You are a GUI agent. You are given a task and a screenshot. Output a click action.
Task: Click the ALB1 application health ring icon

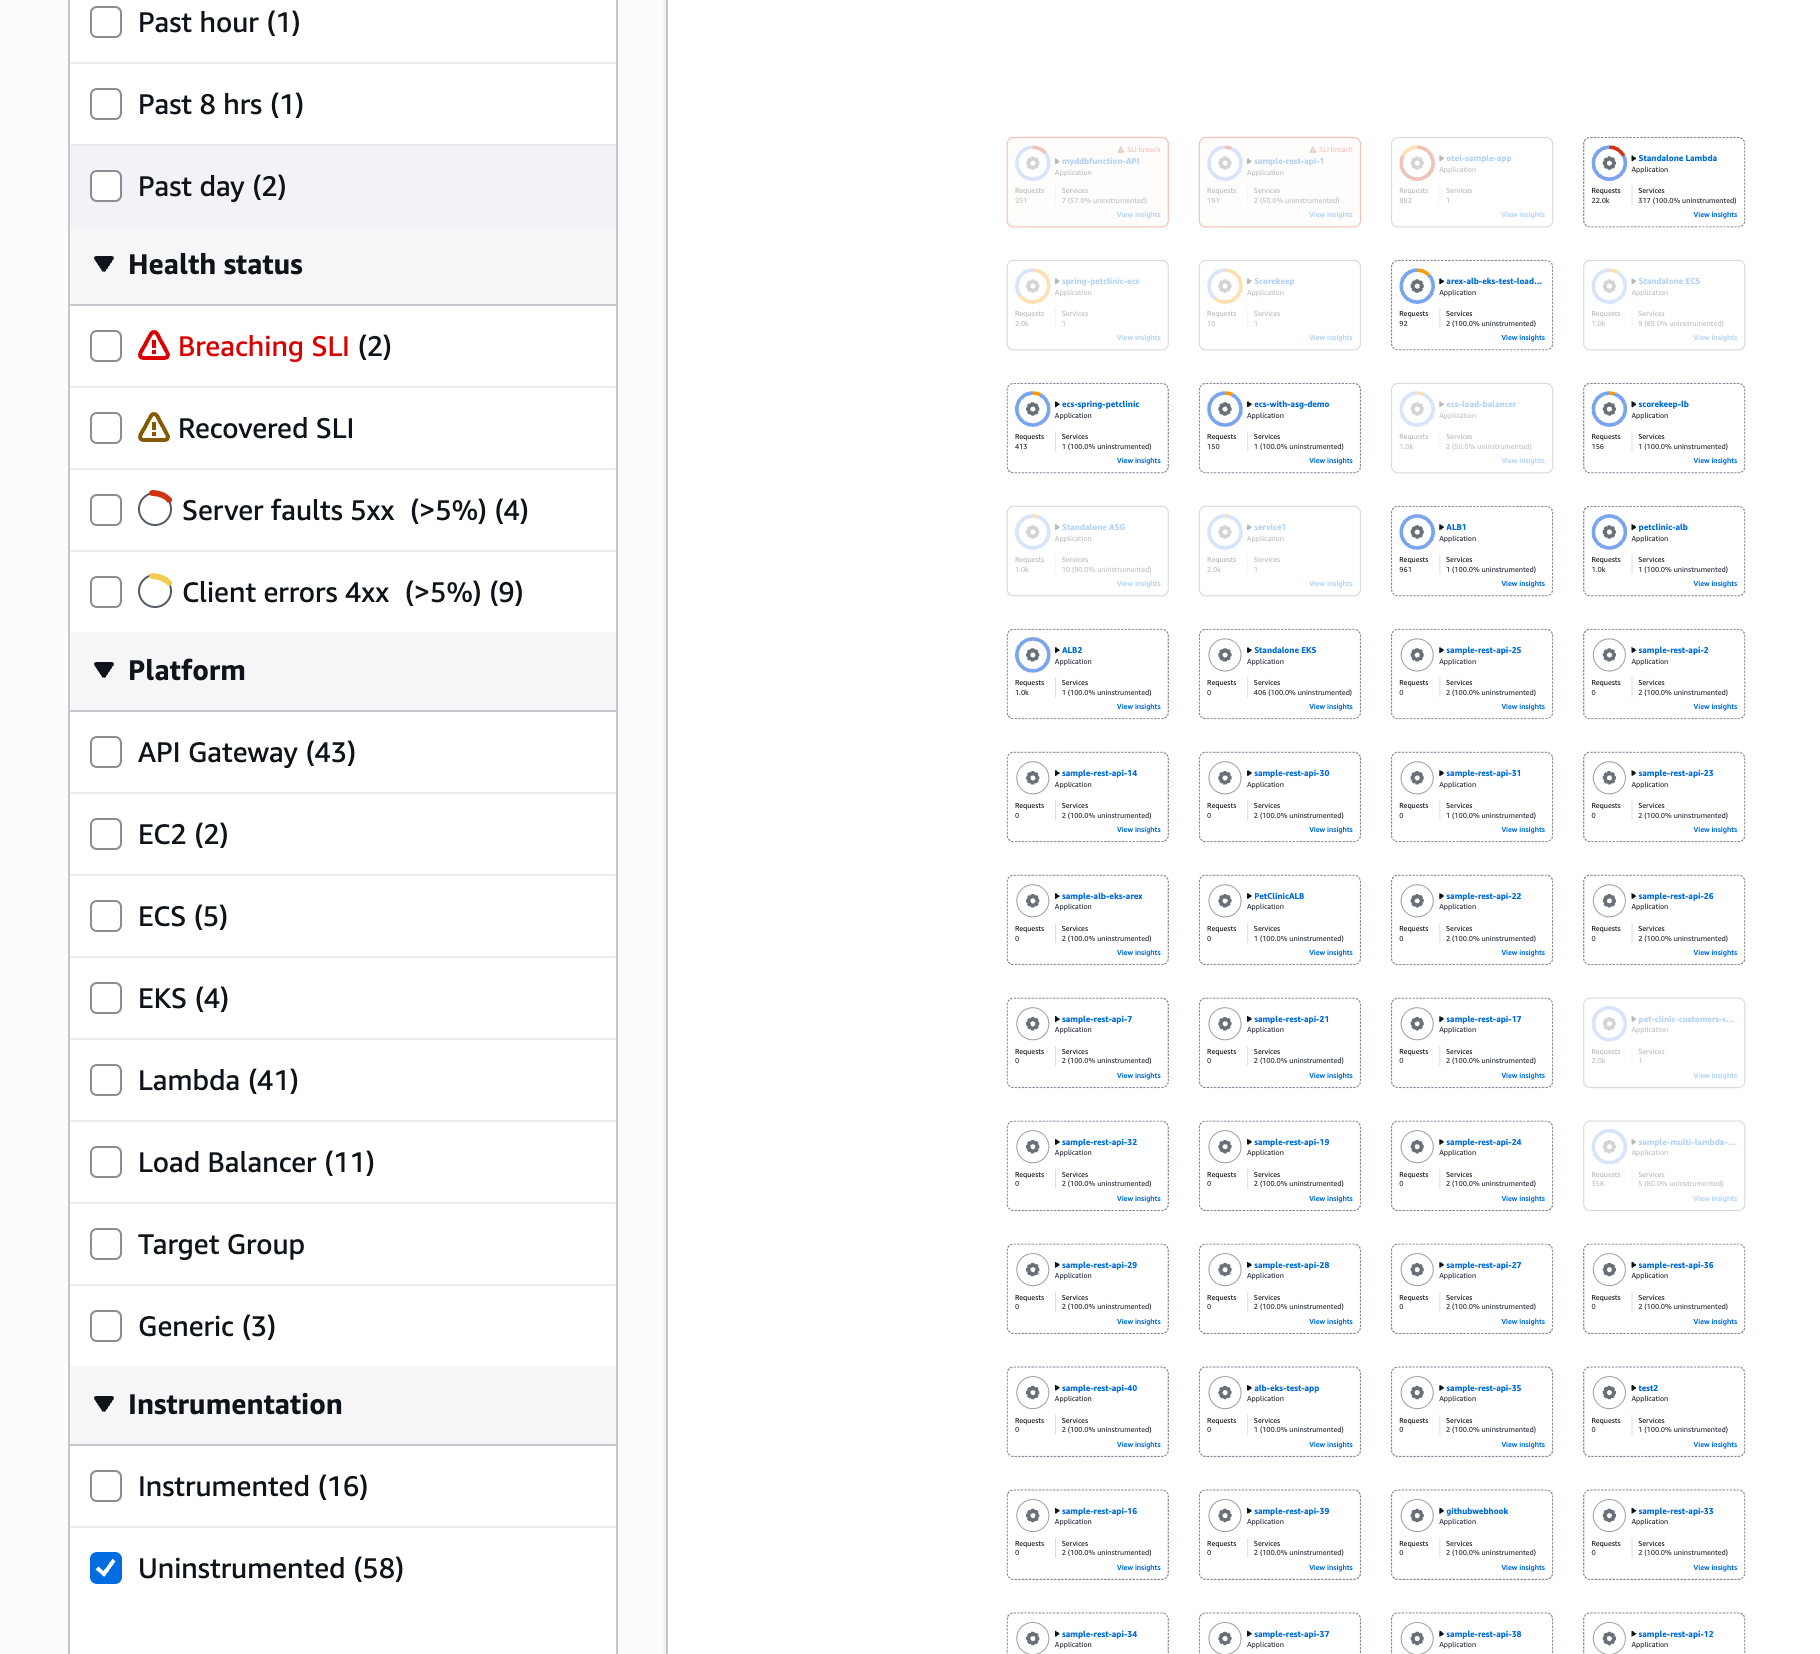pos(1416,532)
